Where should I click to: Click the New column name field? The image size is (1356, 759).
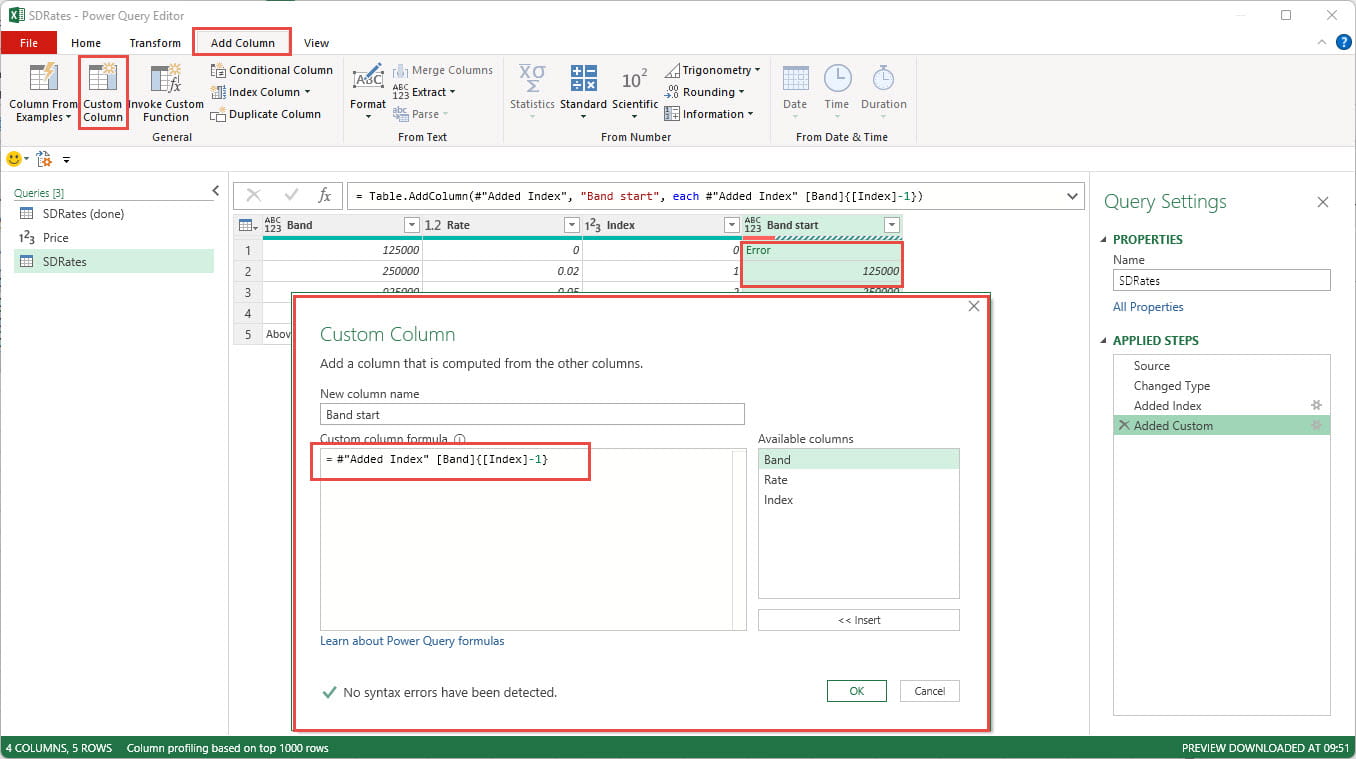coord(532,415)
